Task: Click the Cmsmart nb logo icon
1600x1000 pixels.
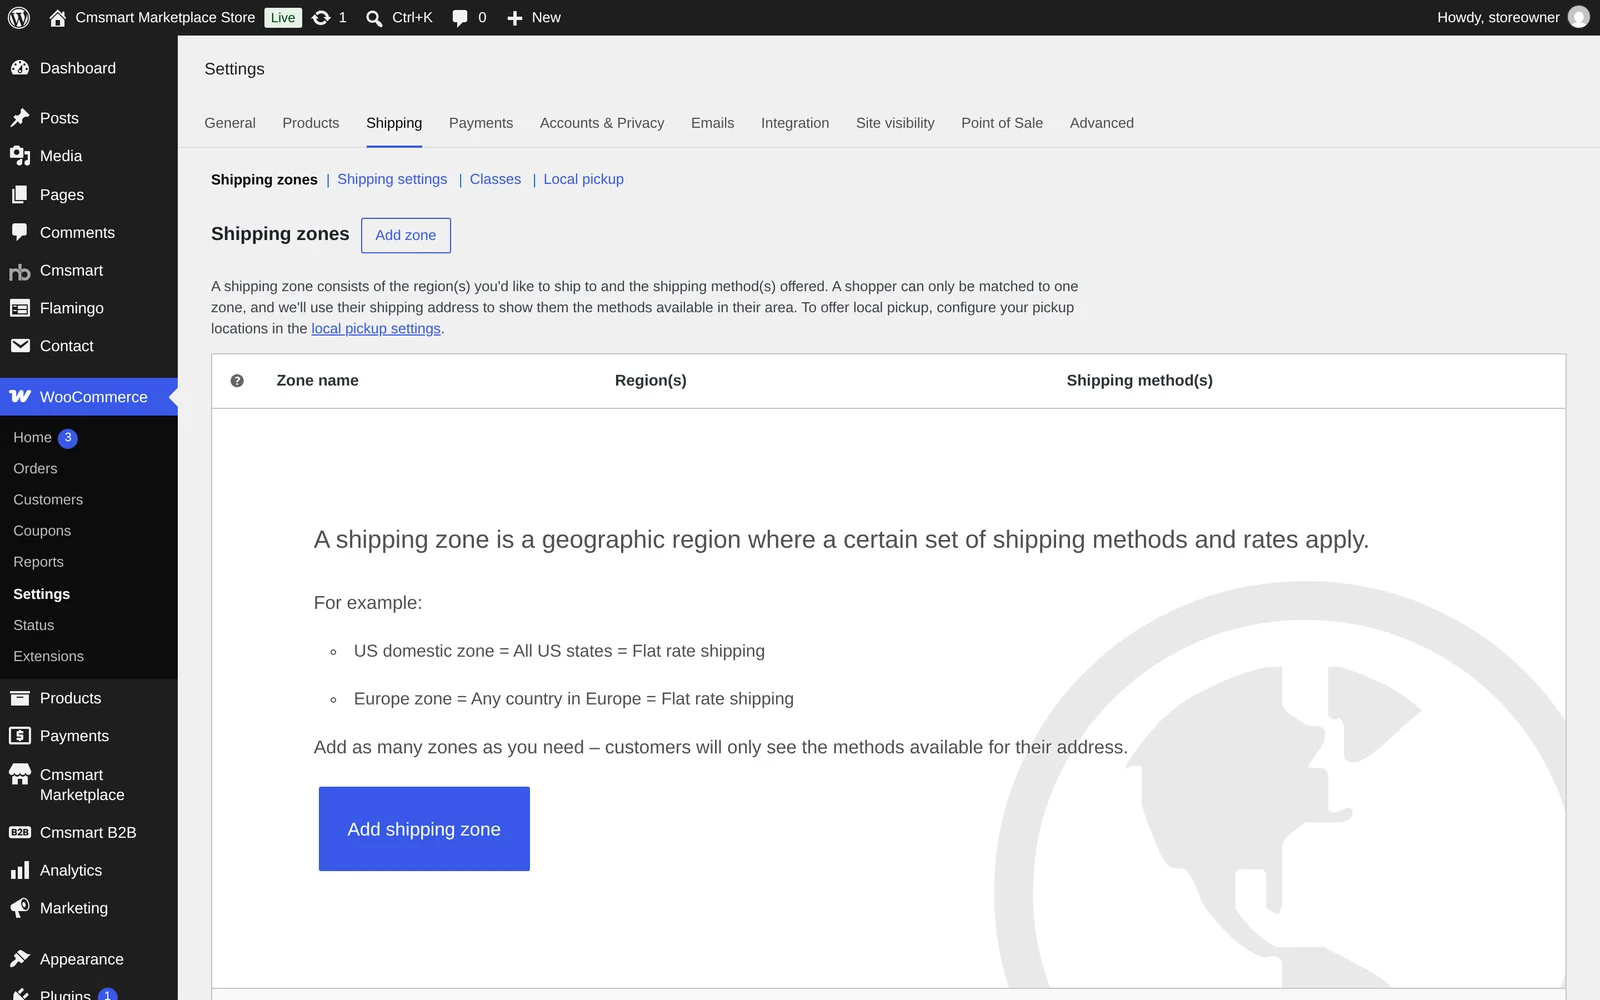Action: pyautogui.click(x=20, y=271)
